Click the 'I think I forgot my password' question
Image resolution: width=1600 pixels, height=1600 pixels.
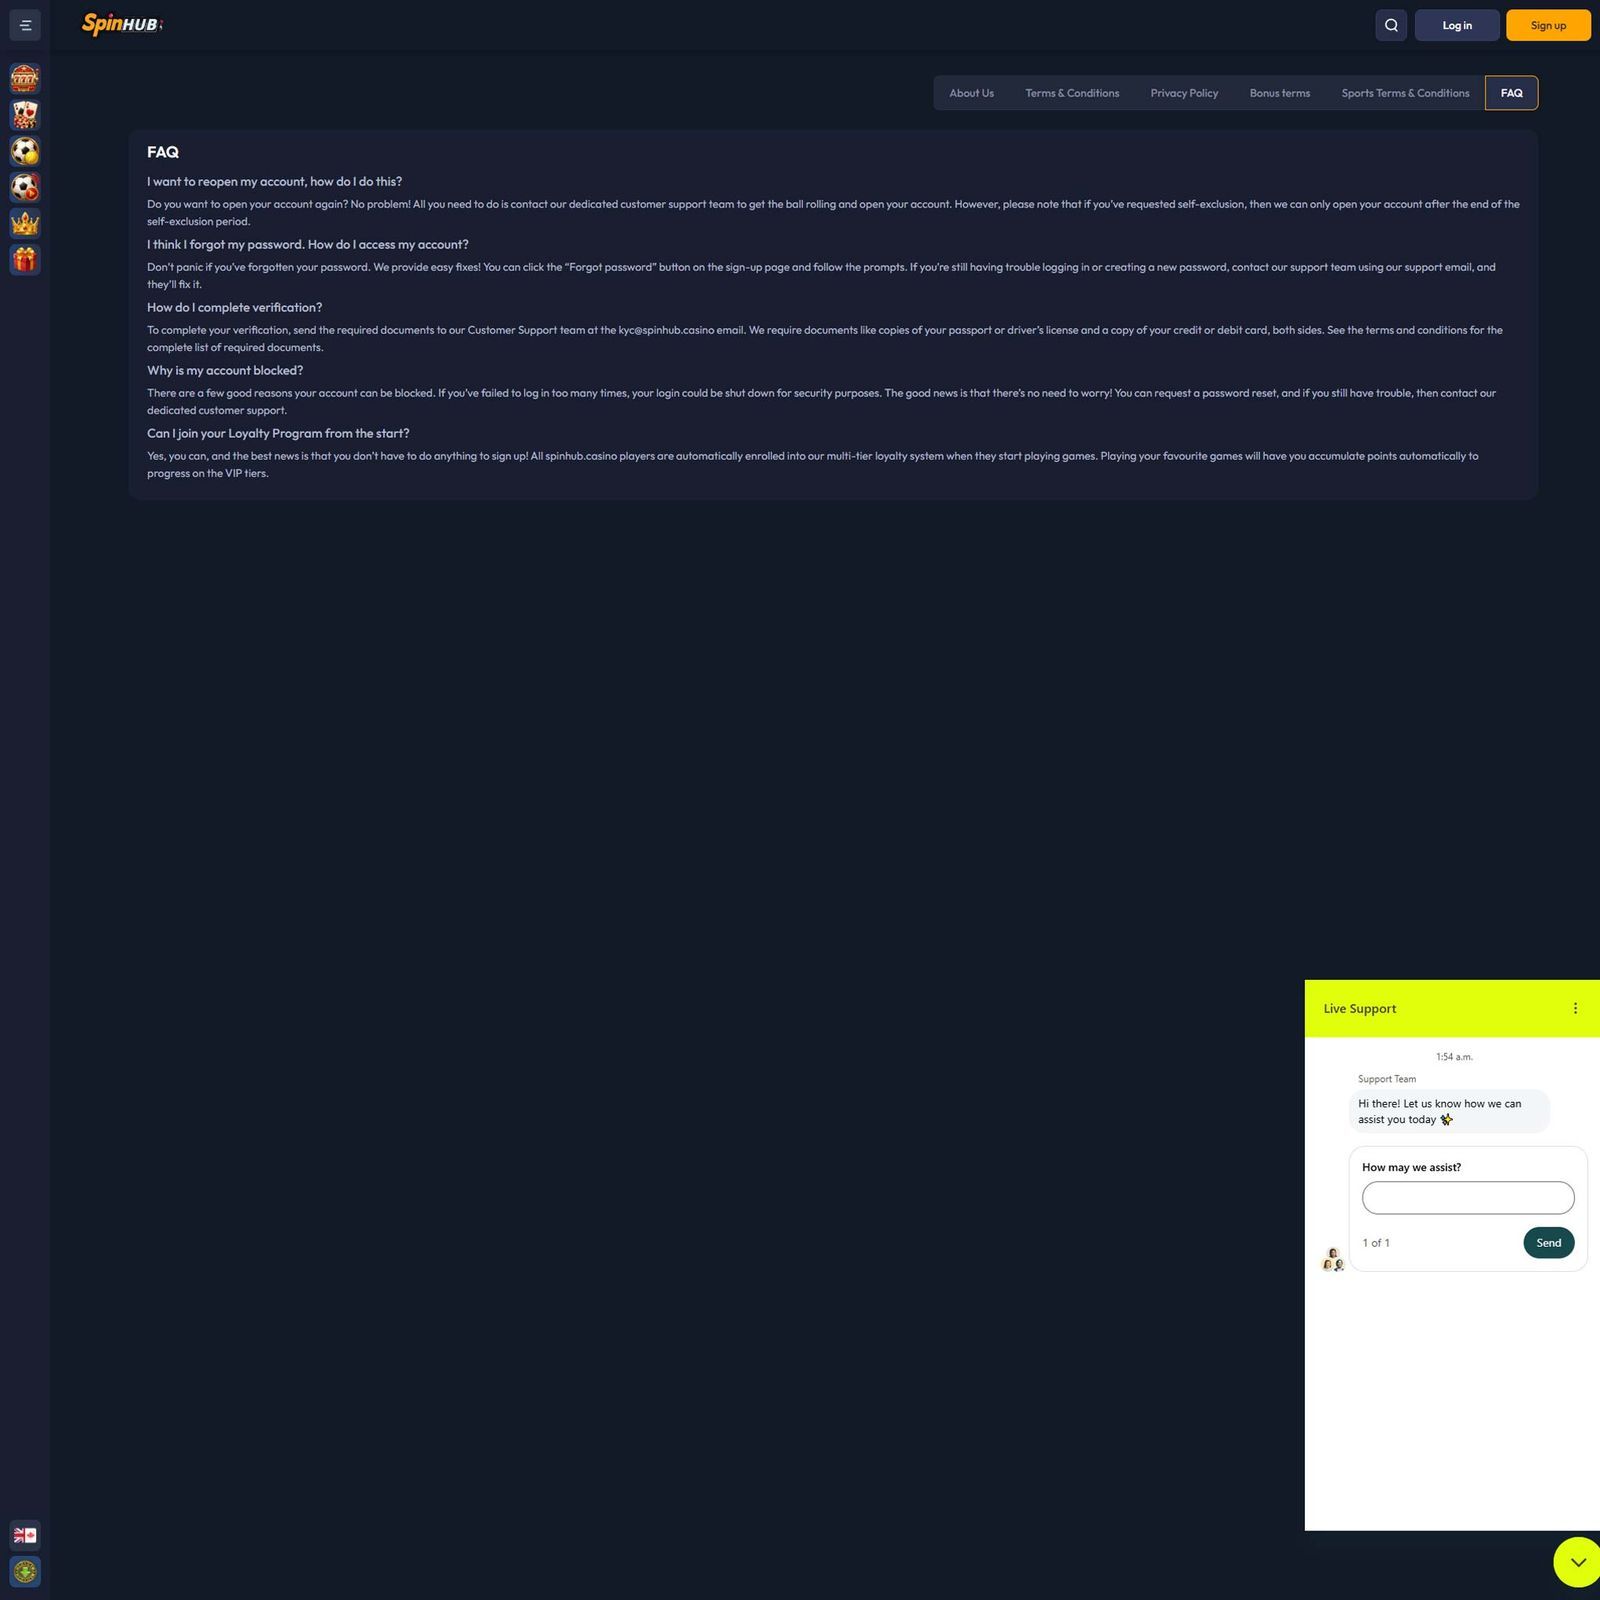click(307, 244)
